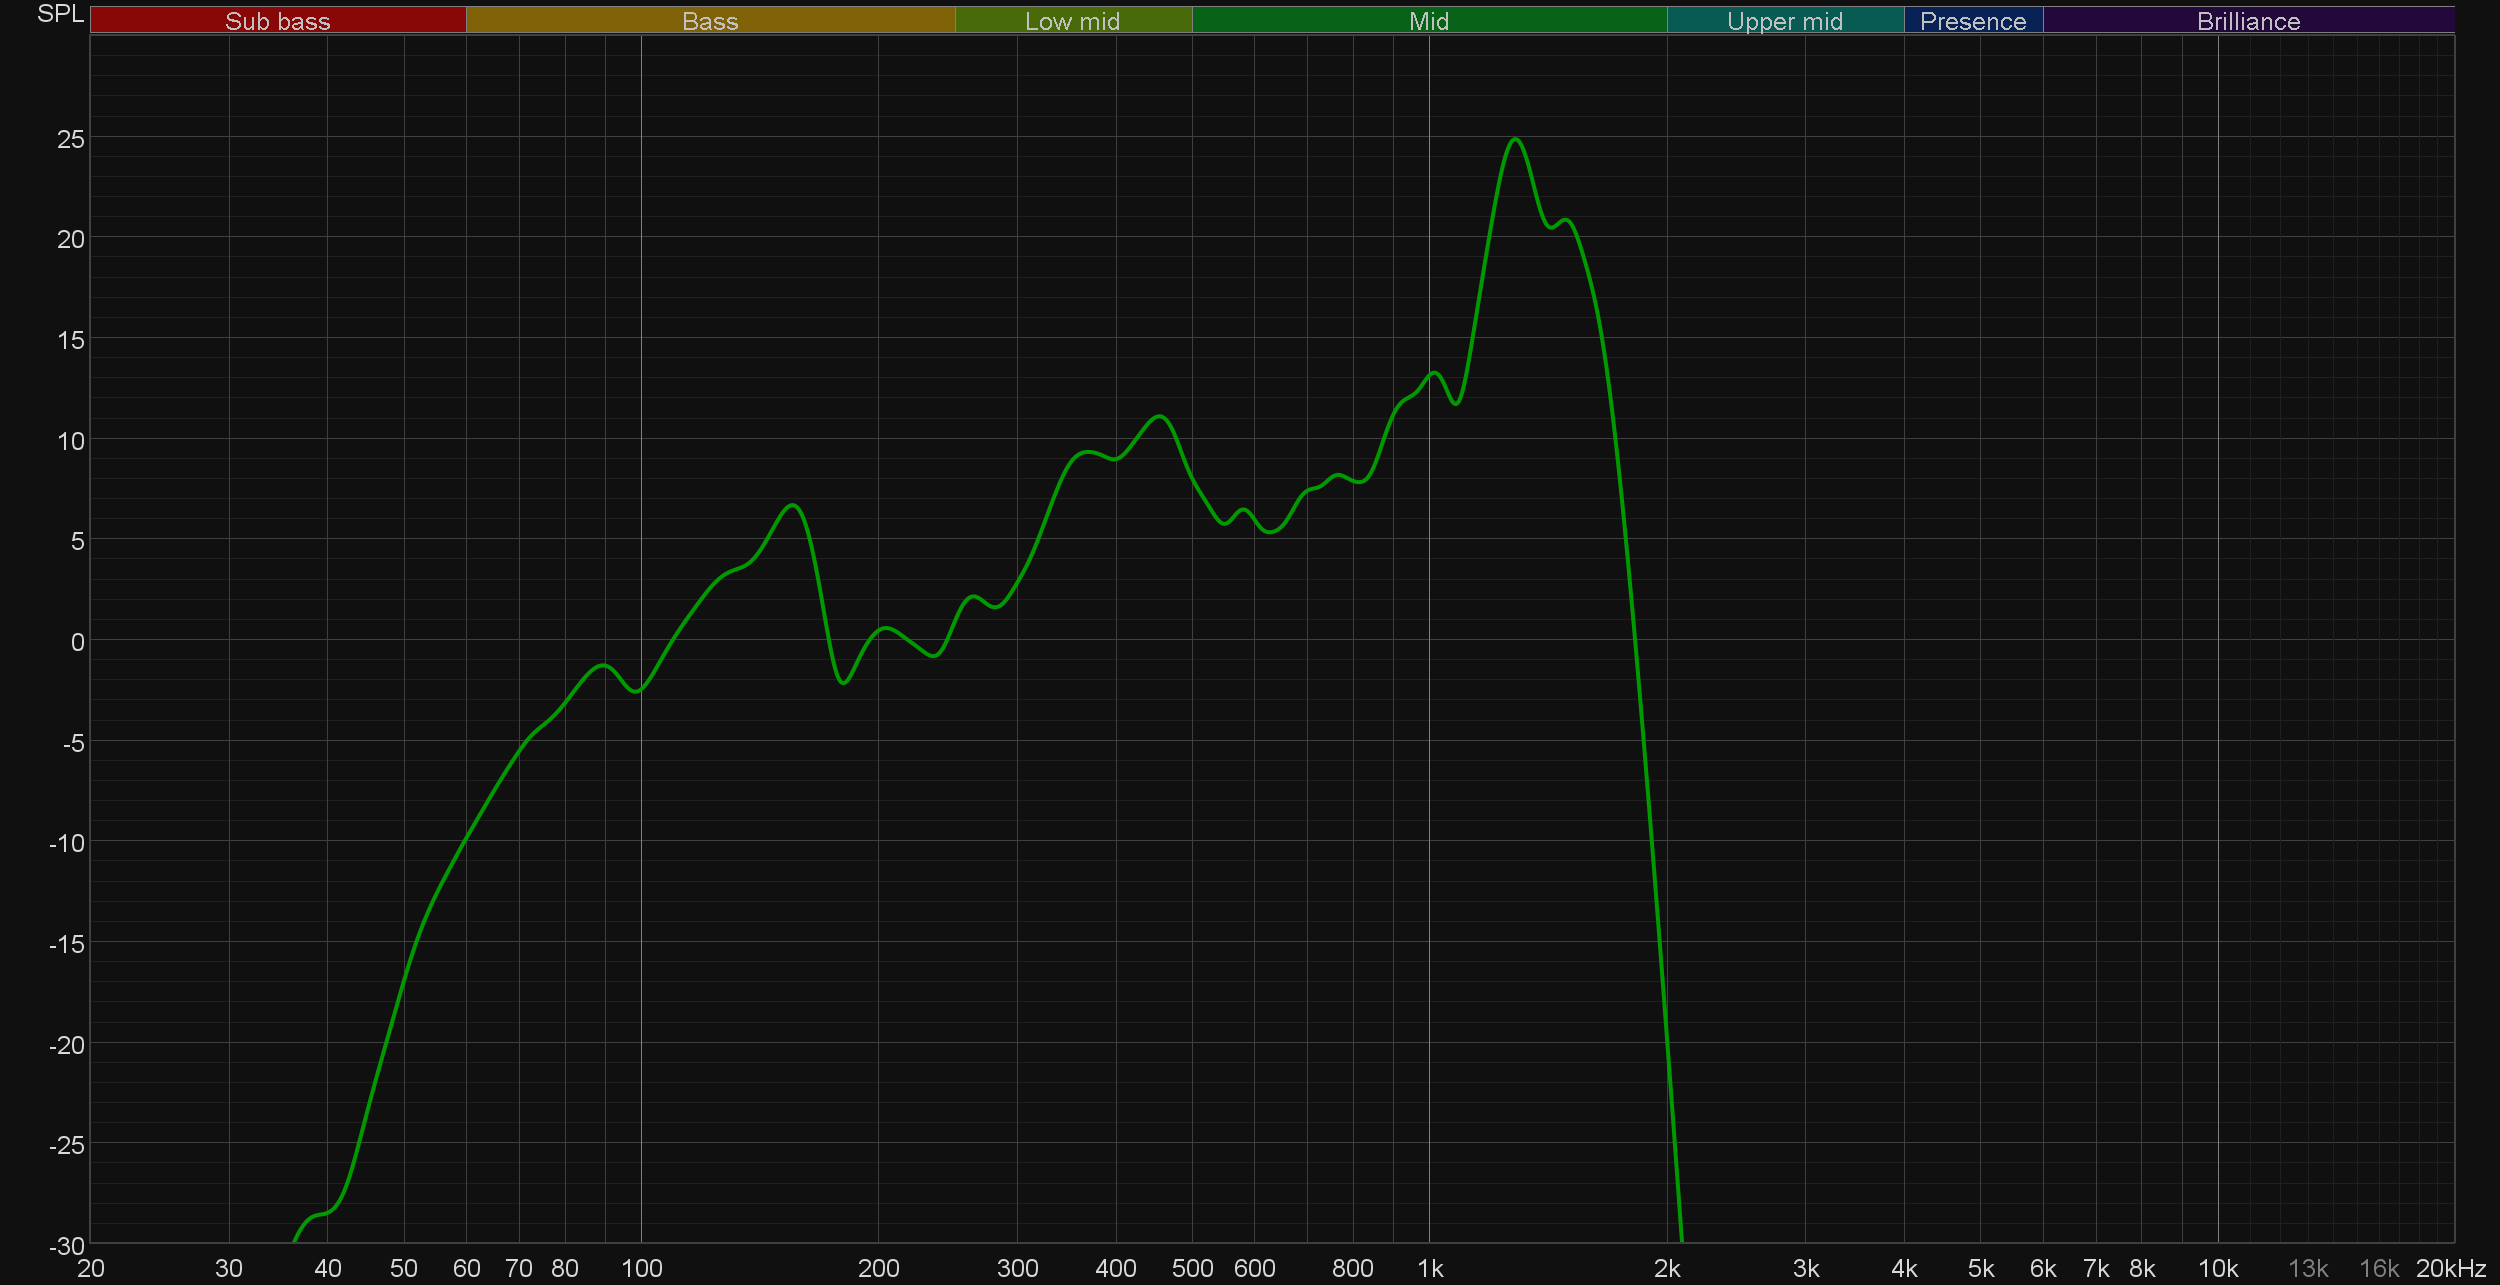Click the 20 Hz frequency axis label
Viewport: 2500px width, 1285px height.
(x=91, y=1269)
